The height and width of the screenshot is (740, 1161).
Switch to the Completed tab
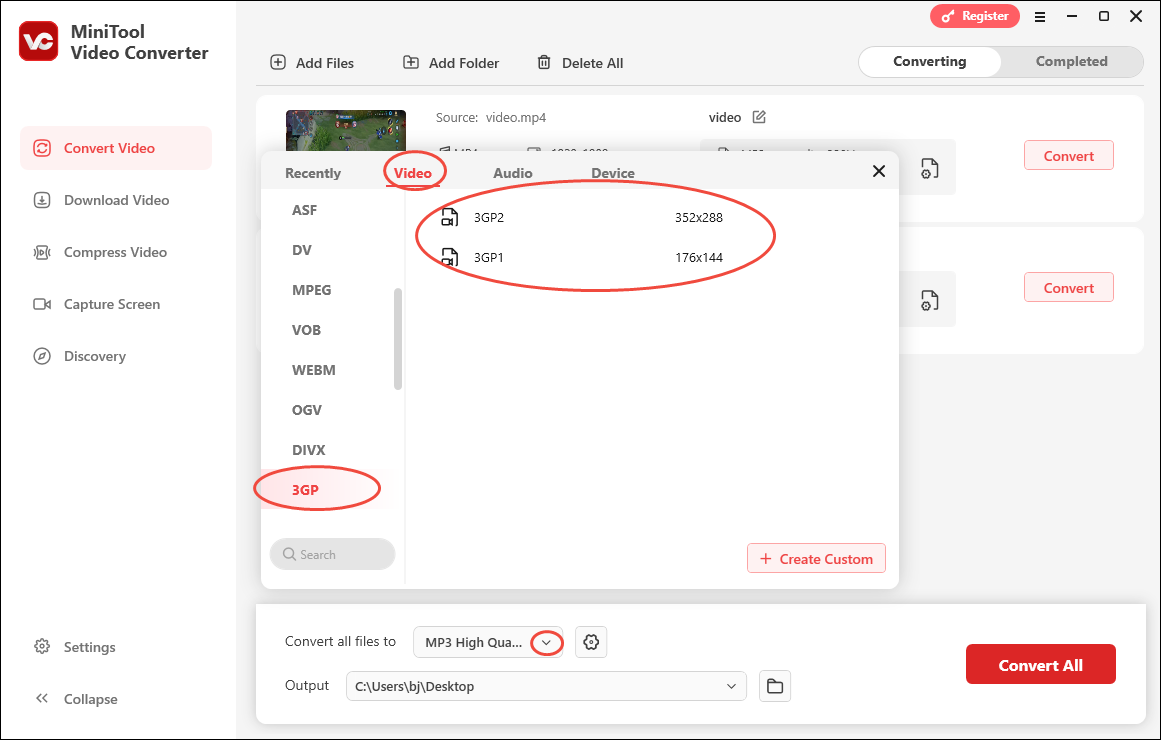click(1071, 61)
